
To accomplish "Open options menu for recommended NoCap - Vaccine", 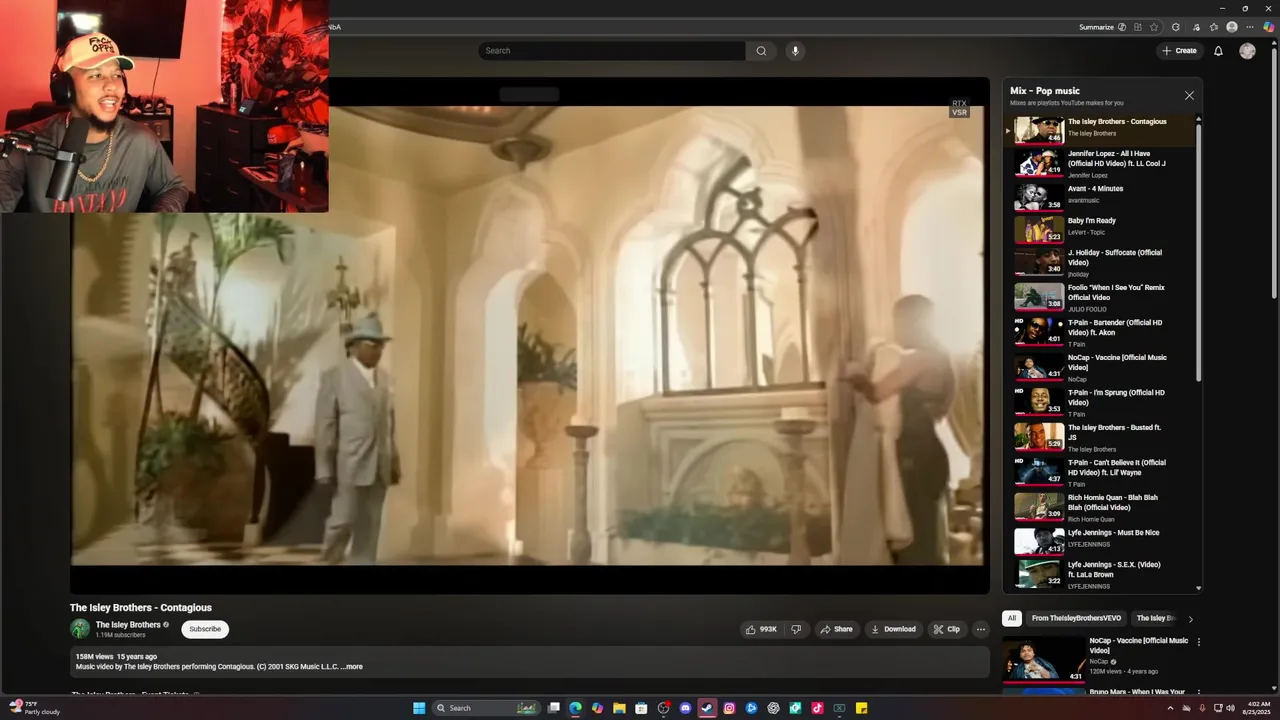I will point(1199,642).
